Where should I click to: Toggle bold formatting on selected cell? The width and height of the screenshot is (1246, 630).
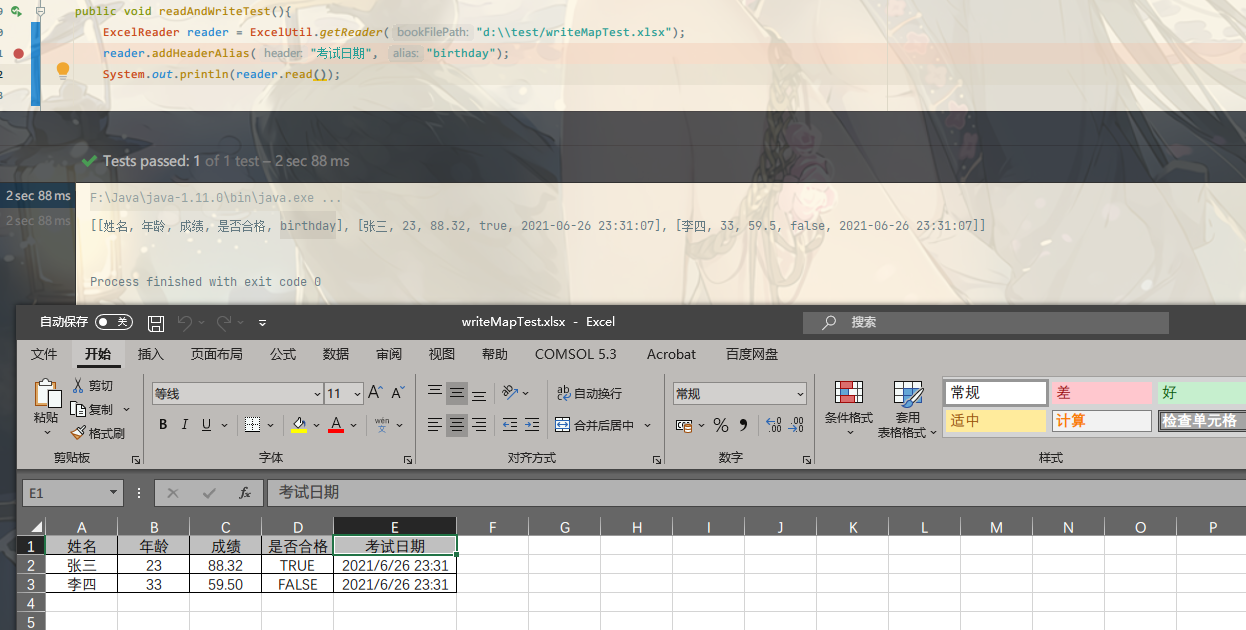click(x=163, y=425)
